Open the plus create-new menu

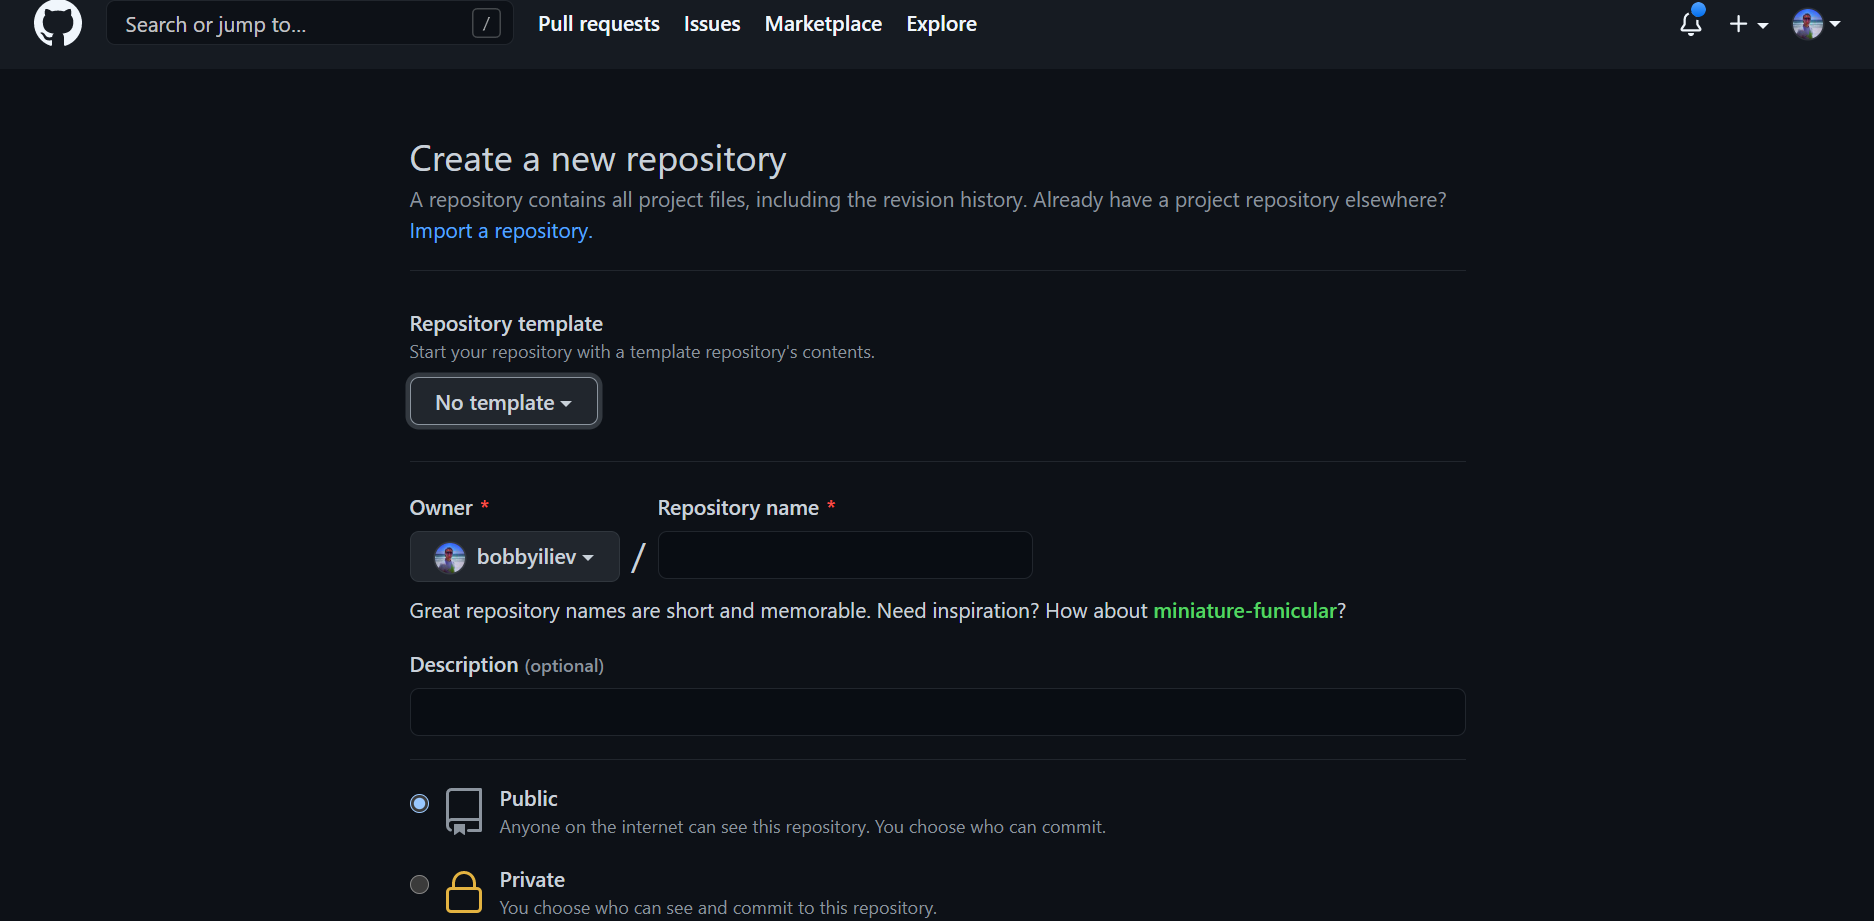pyautogui.click(x=1749, y=24)
